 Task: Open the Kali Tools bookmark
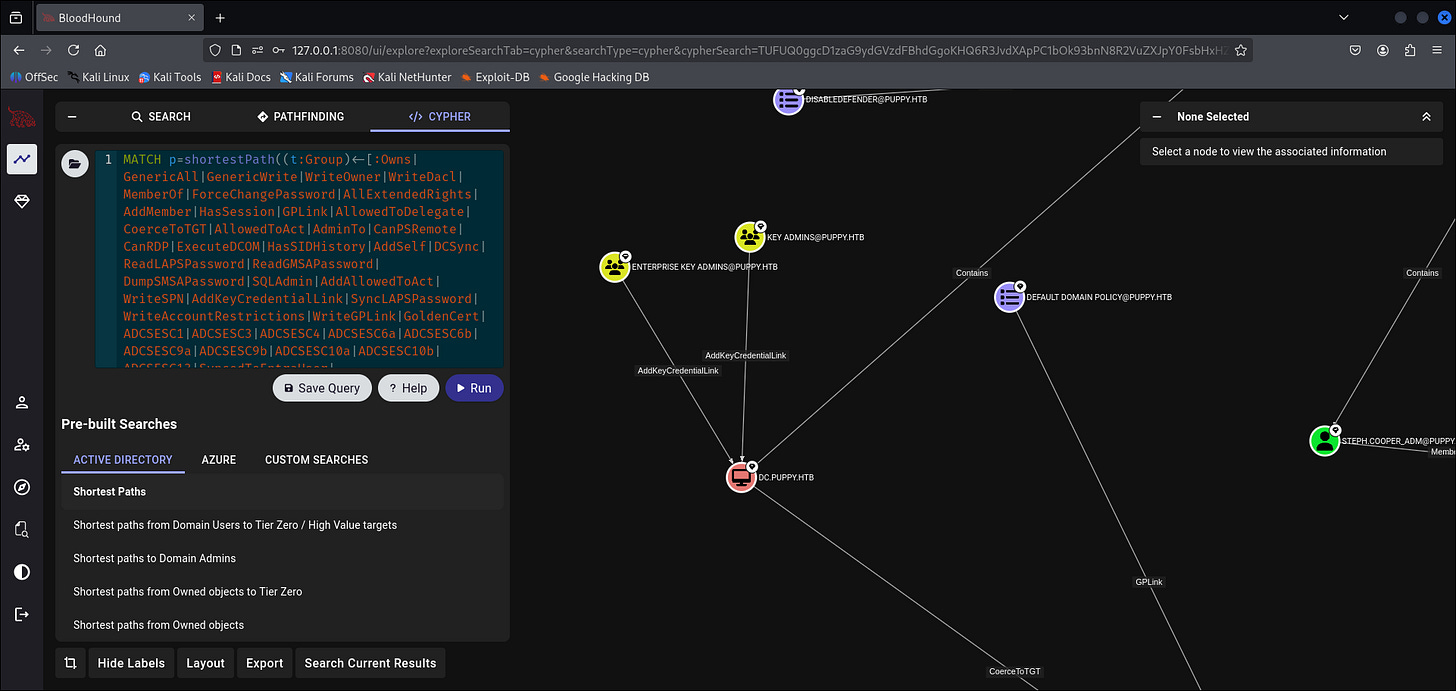[170, 77]
